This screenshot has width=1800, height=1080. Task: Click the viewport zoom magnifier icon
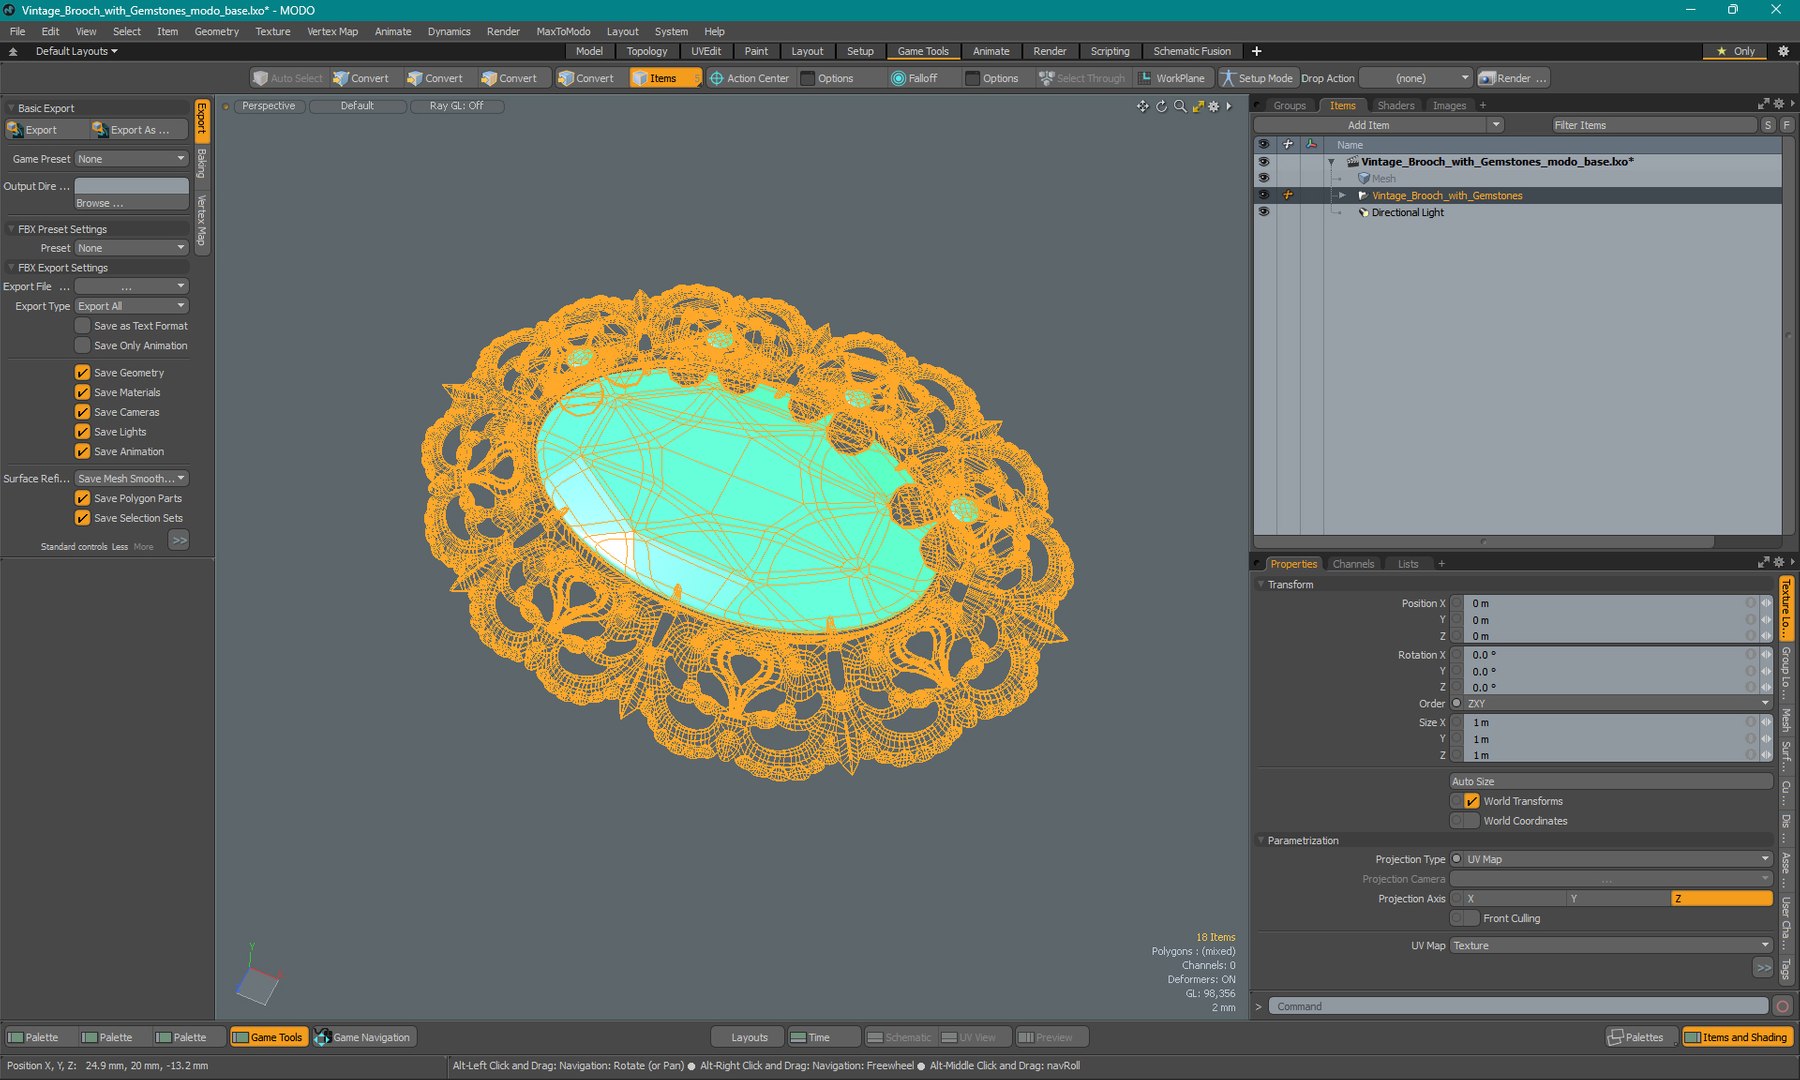(1180, 106)
